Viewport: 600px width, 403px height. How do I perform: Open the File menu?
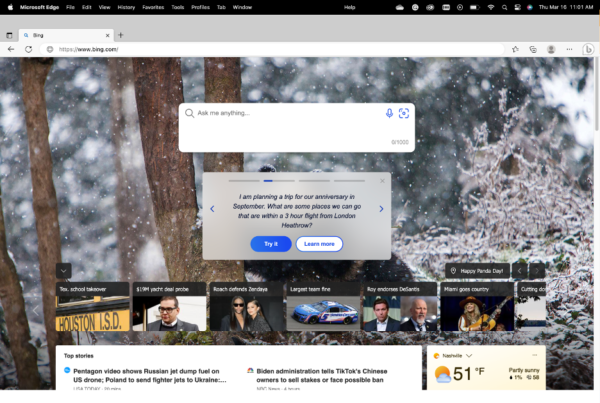coord(70,7)
